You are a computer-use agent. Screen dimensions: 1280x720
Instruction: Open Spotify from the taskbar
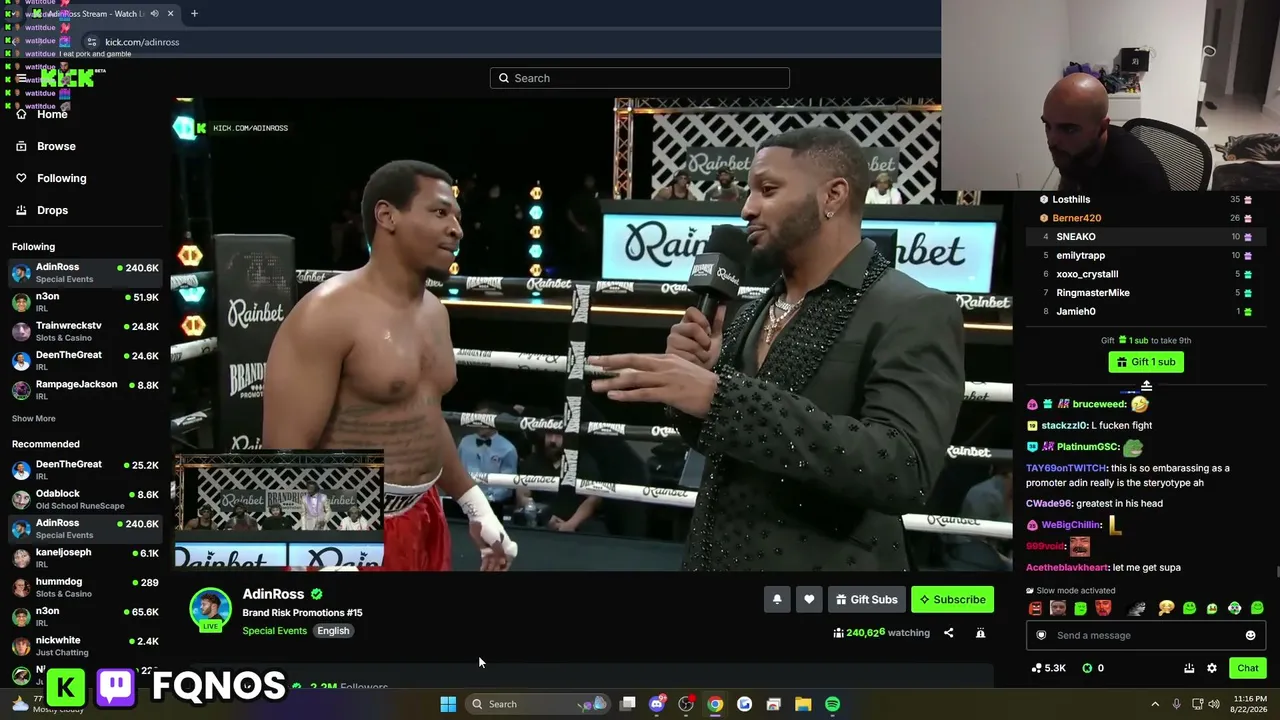click(832, 704)
